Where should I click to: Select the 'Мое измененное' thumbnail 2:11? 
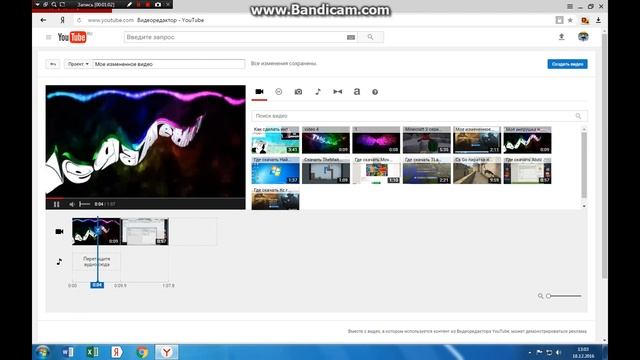pyautogui.click(x=477, y=140)
